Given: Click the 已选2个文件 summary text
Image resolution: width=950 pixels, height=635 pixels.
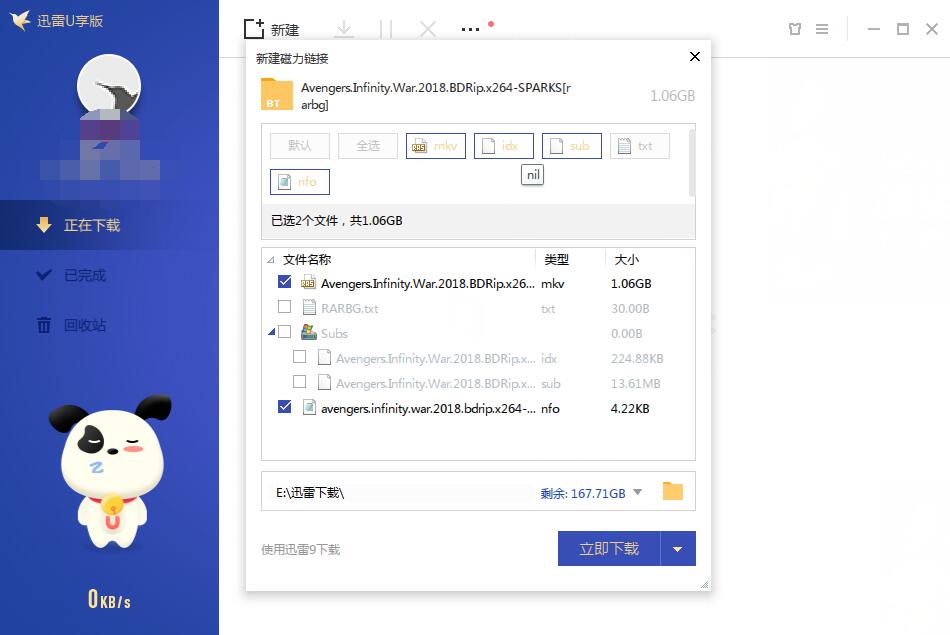Looking at the screenshot, I should (336, 221).
